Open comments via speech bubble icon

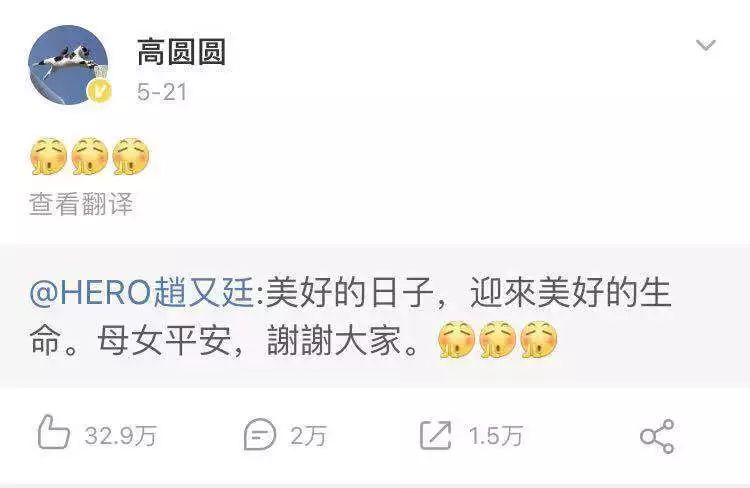point(260,434)
